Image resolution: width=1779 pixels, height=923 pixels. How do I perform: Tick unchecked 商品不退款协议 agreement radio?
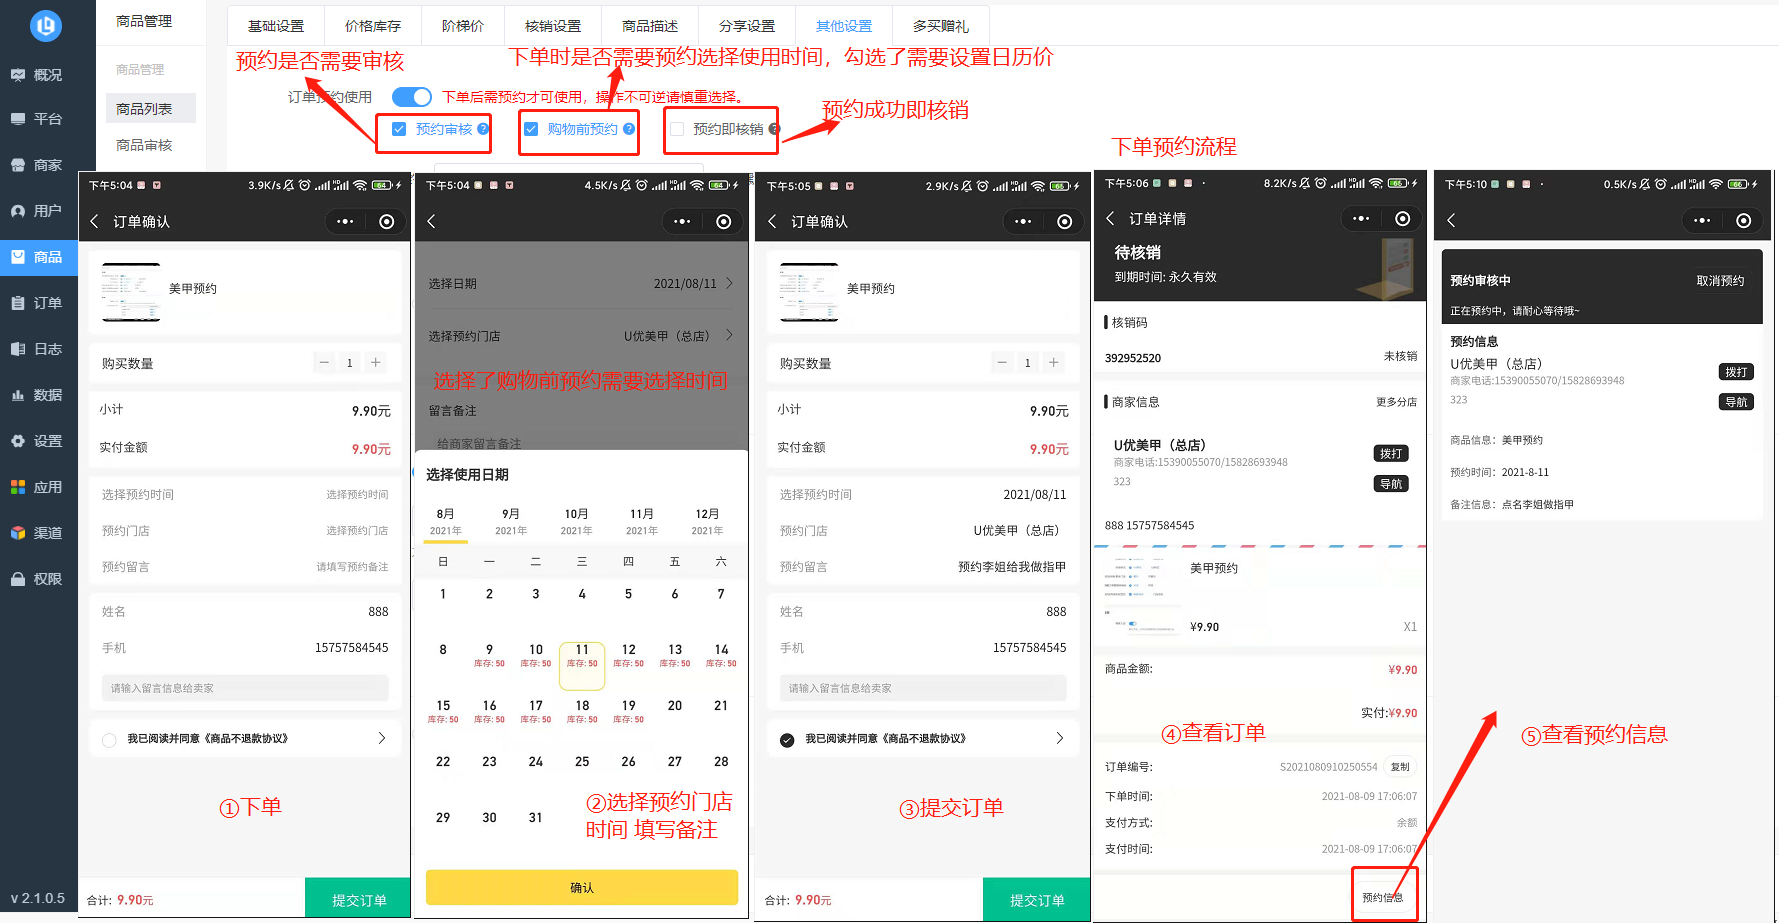[x=109, y=740]
